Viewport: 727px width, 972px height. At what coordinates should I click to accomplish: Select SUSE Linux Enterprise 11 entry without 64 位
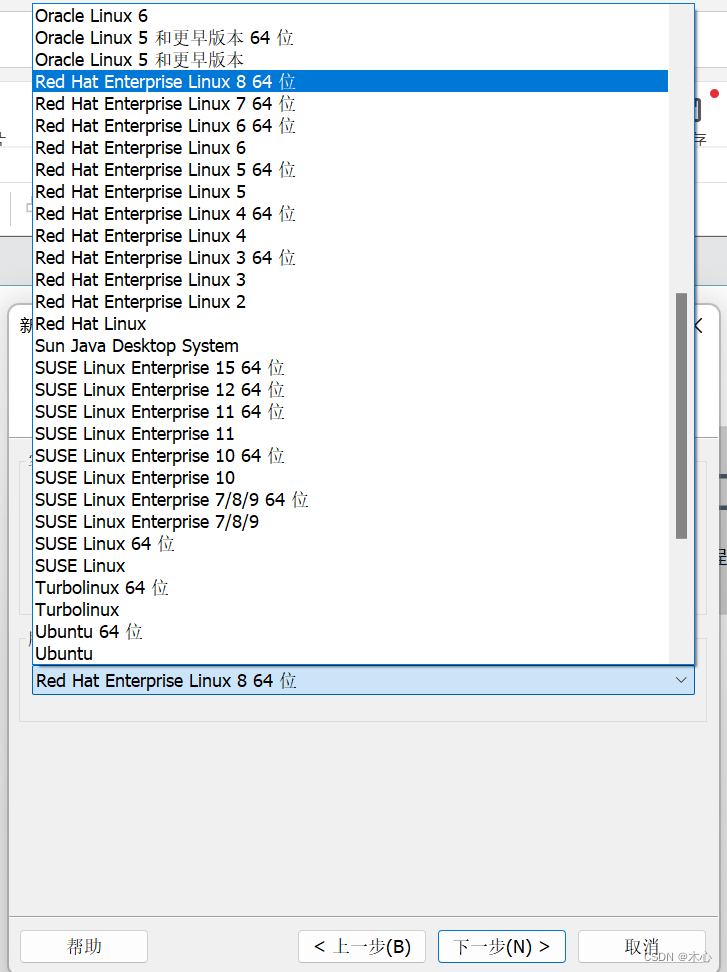[350, 434]
